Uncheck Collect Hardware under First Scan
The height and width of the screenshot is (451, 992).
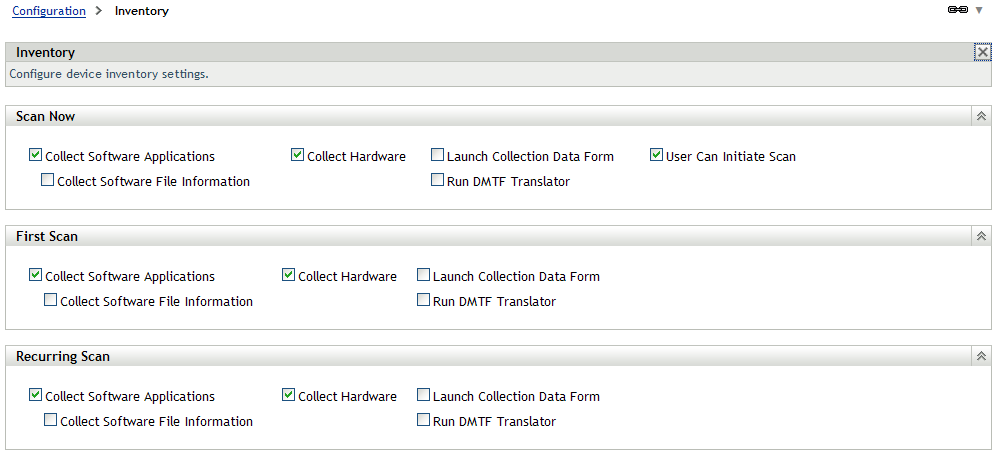(x=289, y=276)
